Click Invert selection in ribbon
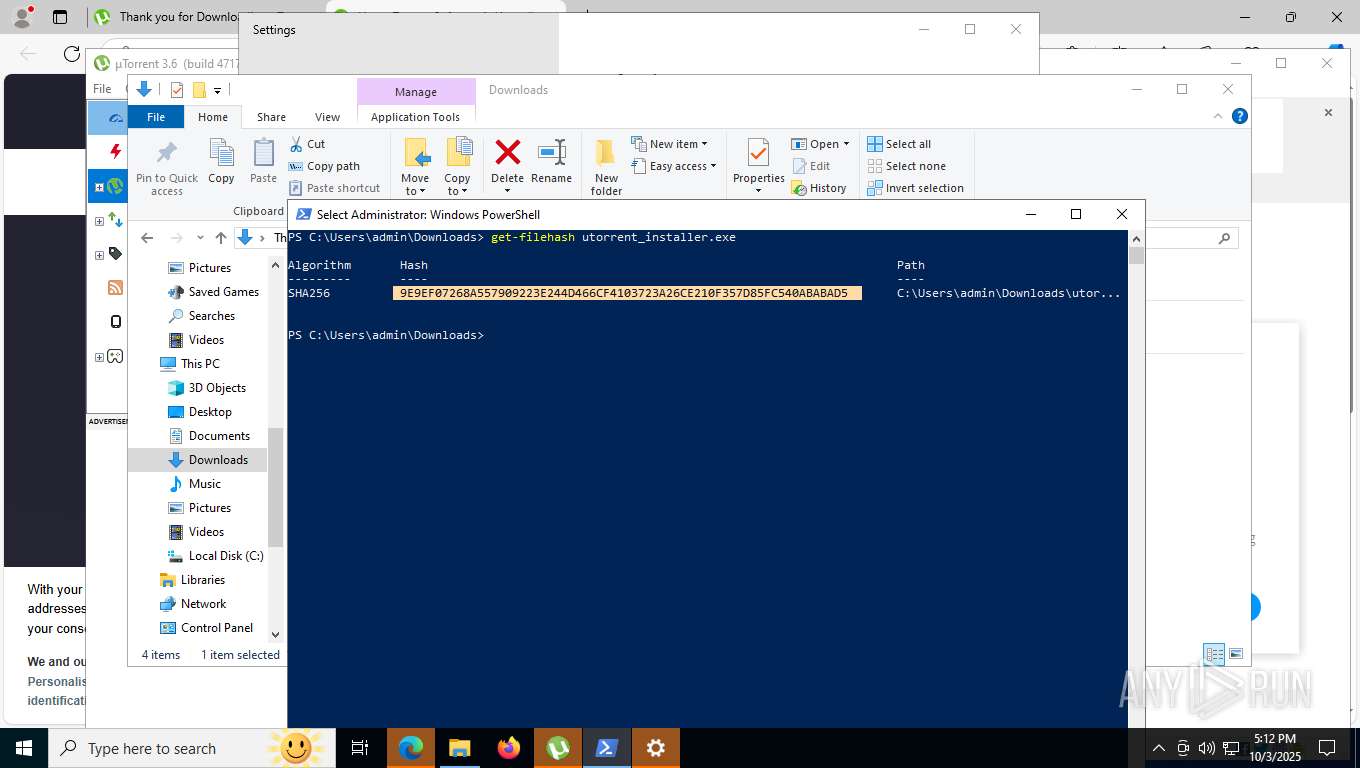The image size is (1360, 768). point(915,188)
